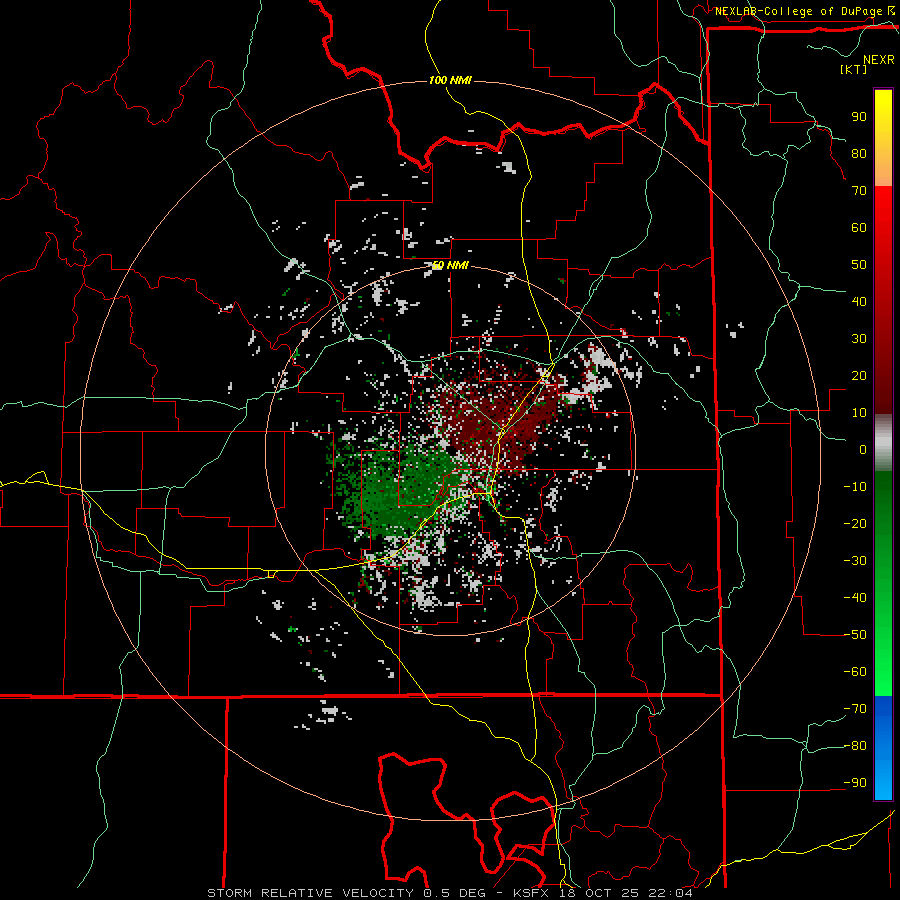Viewport: 900px width, 900px height.
Task: Click the 30 value on the velocity legend
Action: [859, 339]
